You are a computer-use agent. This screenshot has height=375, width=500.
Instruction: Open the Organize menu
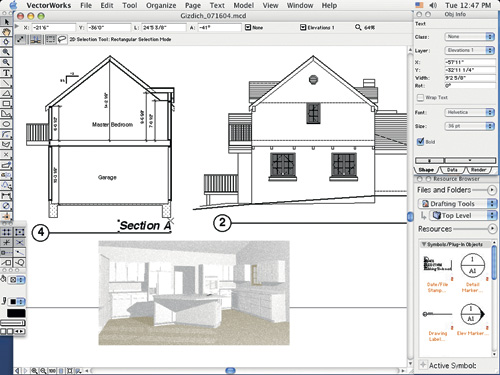pos(161,5)
